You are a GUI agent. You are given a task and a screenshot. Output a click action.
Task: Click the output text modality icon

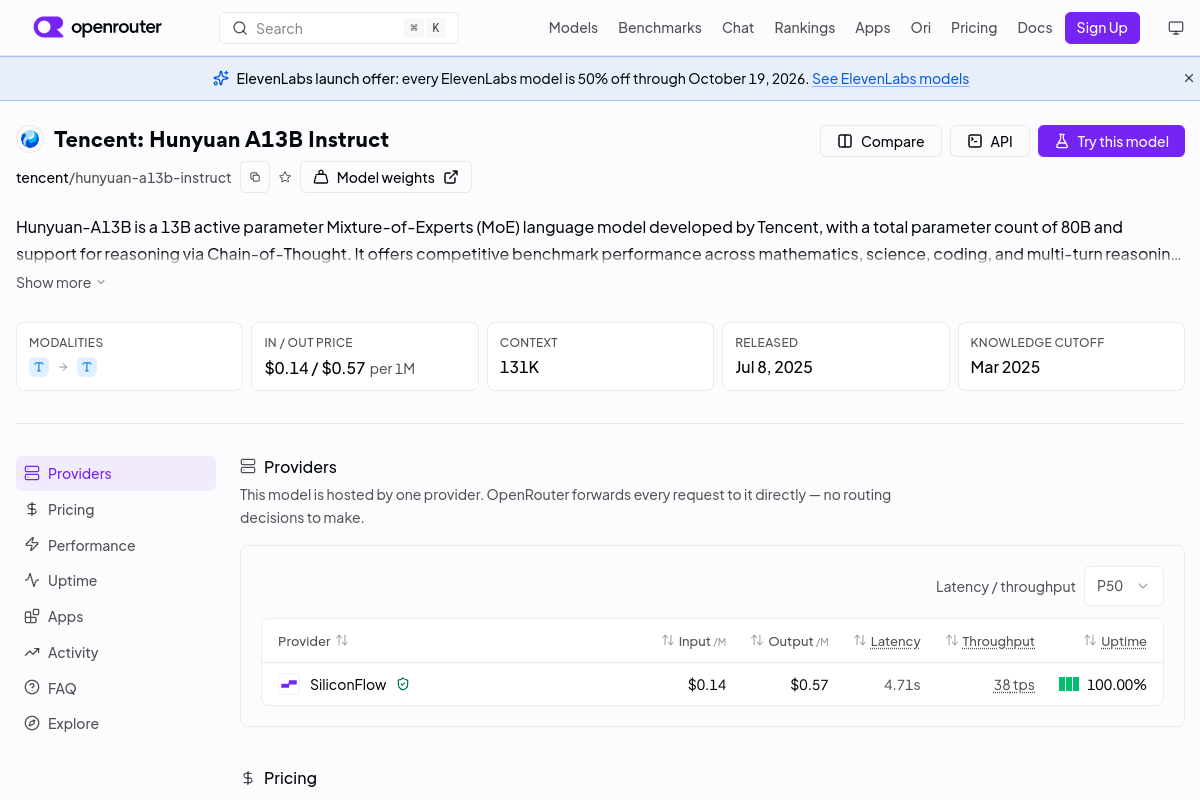[x=87, y=367]
